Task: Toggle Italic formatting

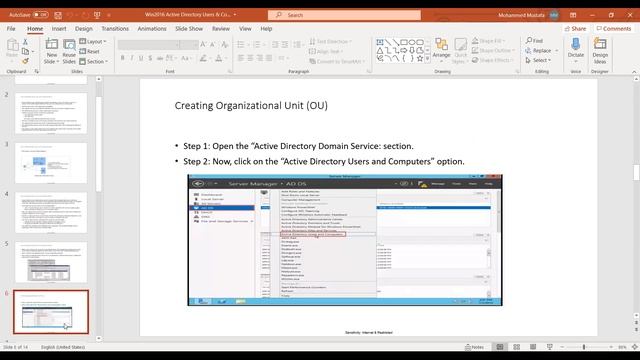Action: 132,58
